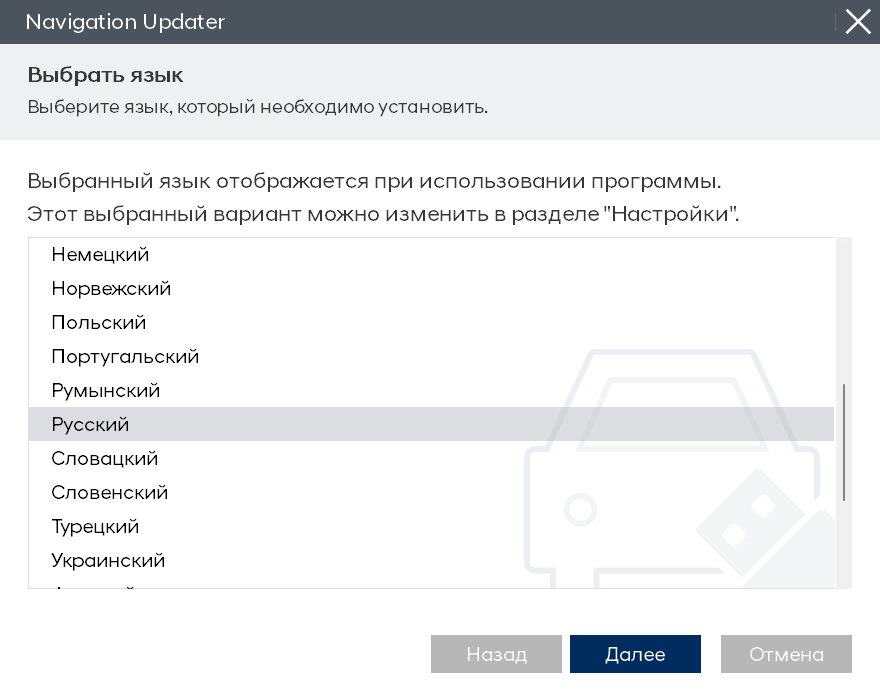Click scrollbar track below the thumb
Image resolution: width=880 pixels, height=694 pixels.
(844, 545)
